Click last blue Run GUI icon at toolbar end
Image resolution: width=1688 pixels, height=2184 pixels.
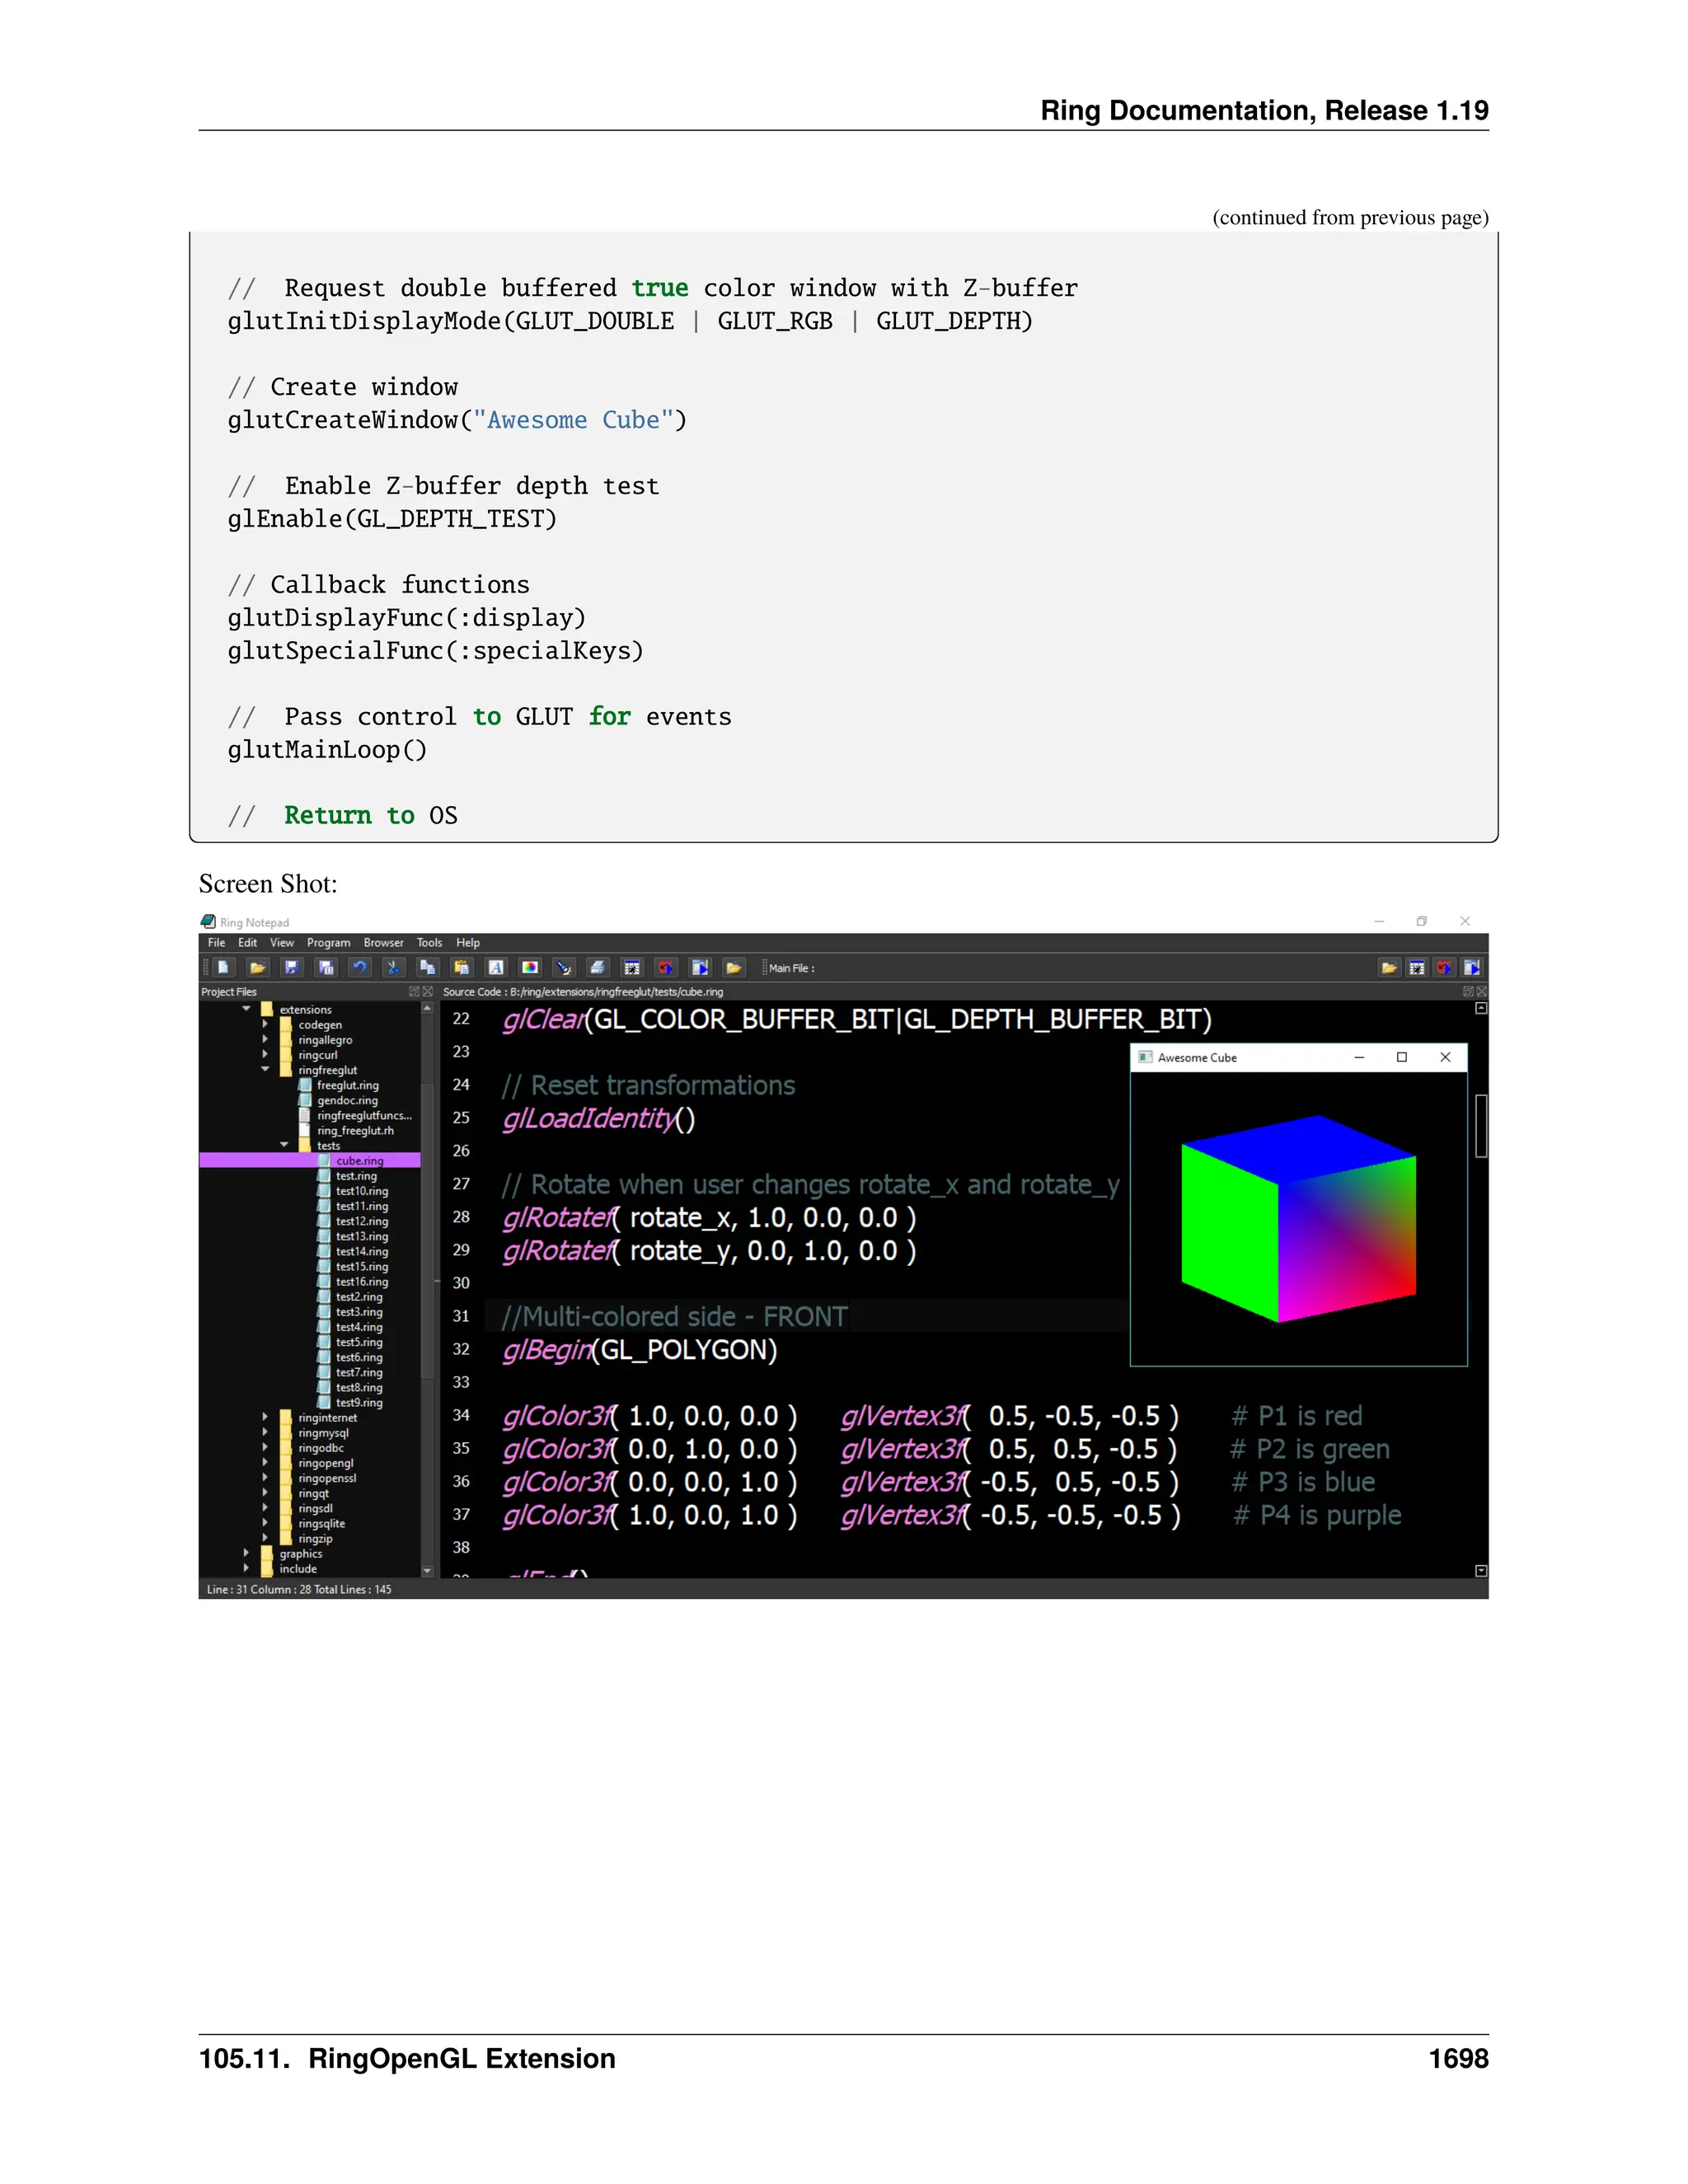[1472, 967]
